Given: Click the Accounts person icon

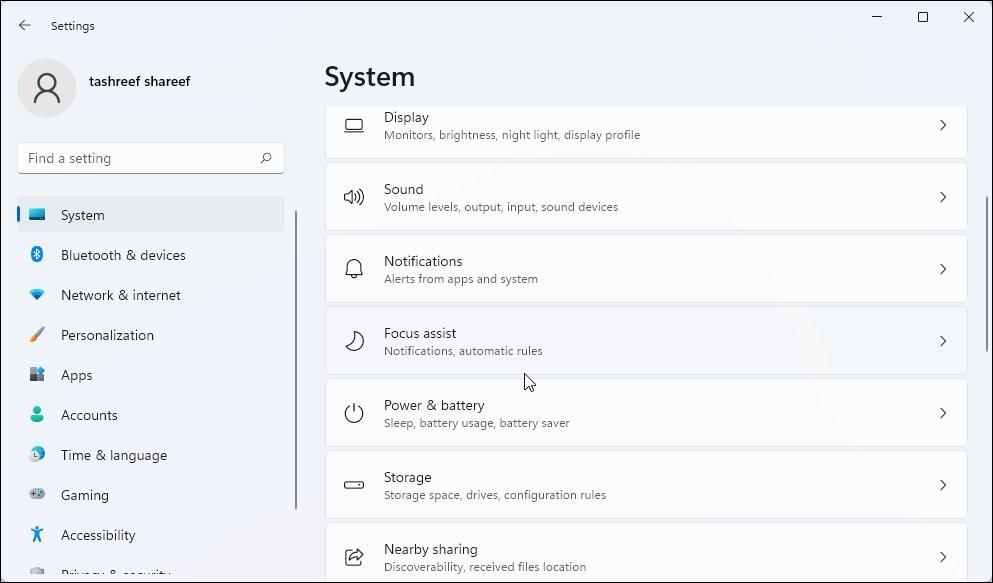Looking at the screenshot, I should (x=37, y=414).
